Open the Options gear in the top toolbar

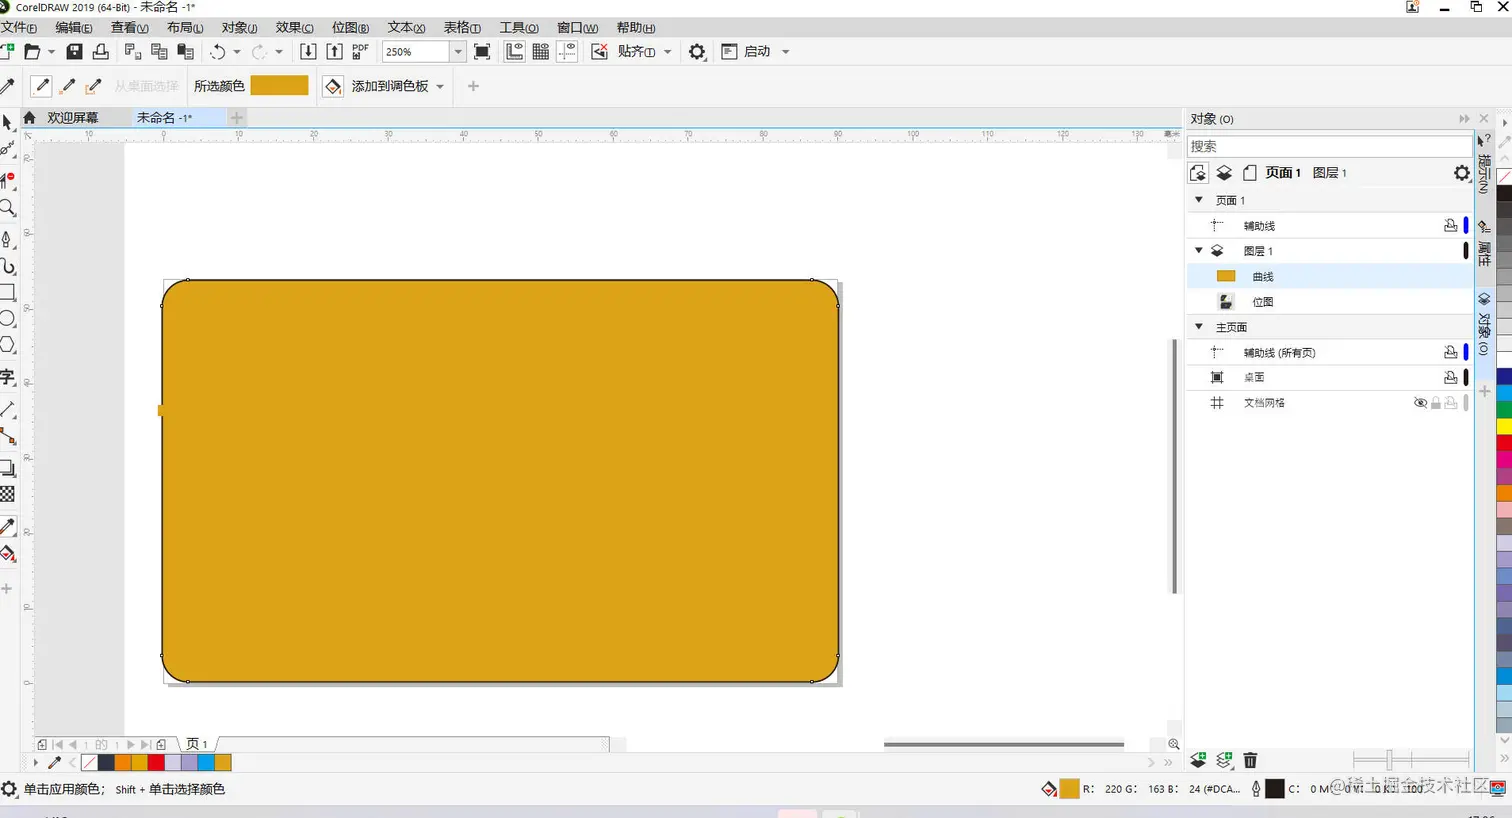pos(697,52)
